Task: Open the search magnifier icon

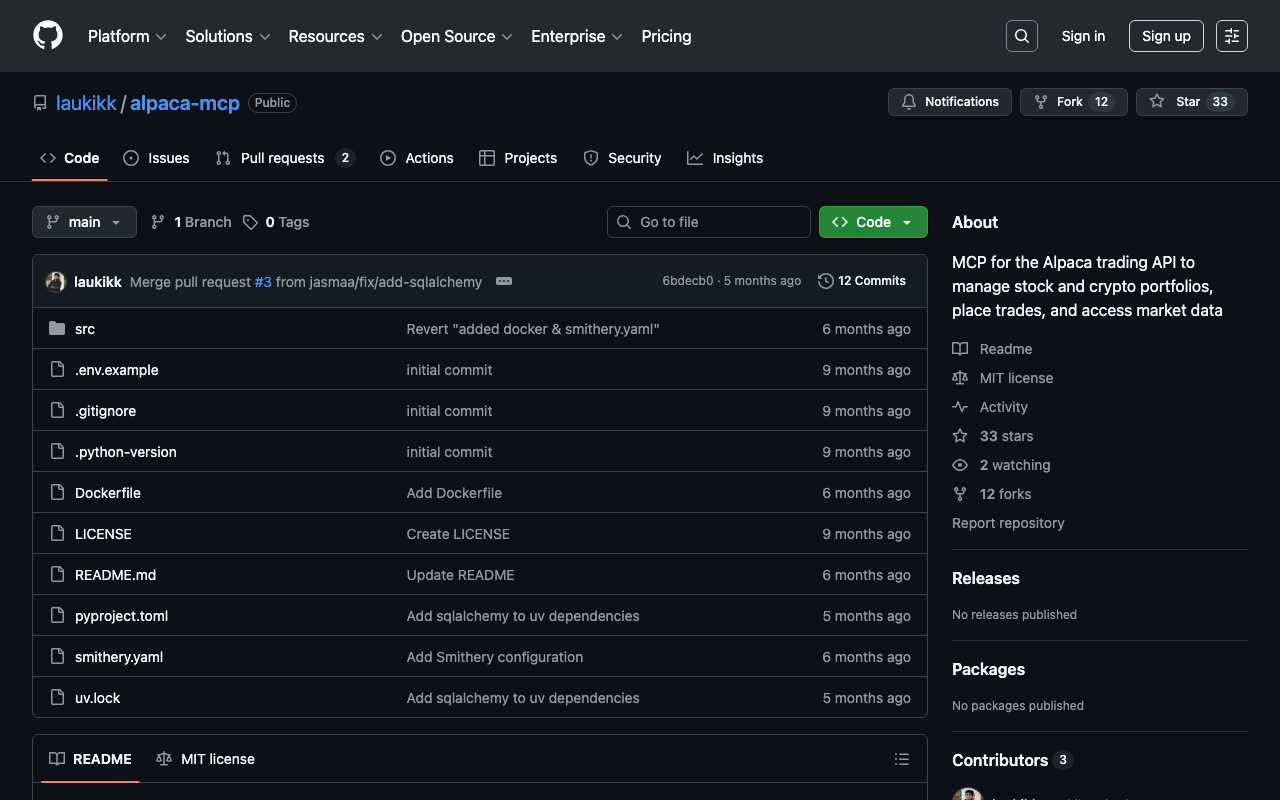Action: 1021,36
